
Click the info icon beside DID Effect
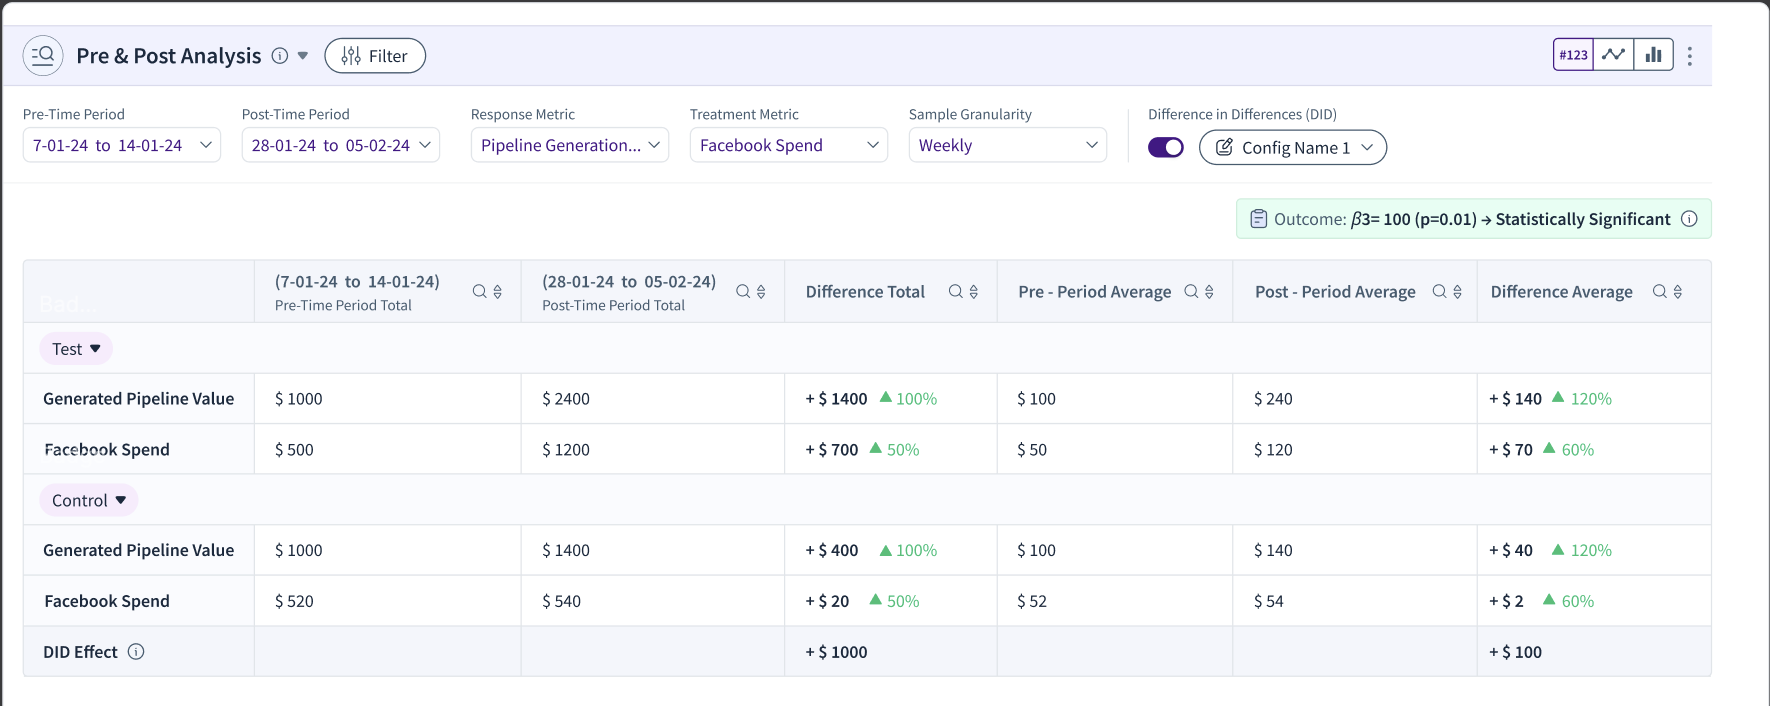[136, 652]
